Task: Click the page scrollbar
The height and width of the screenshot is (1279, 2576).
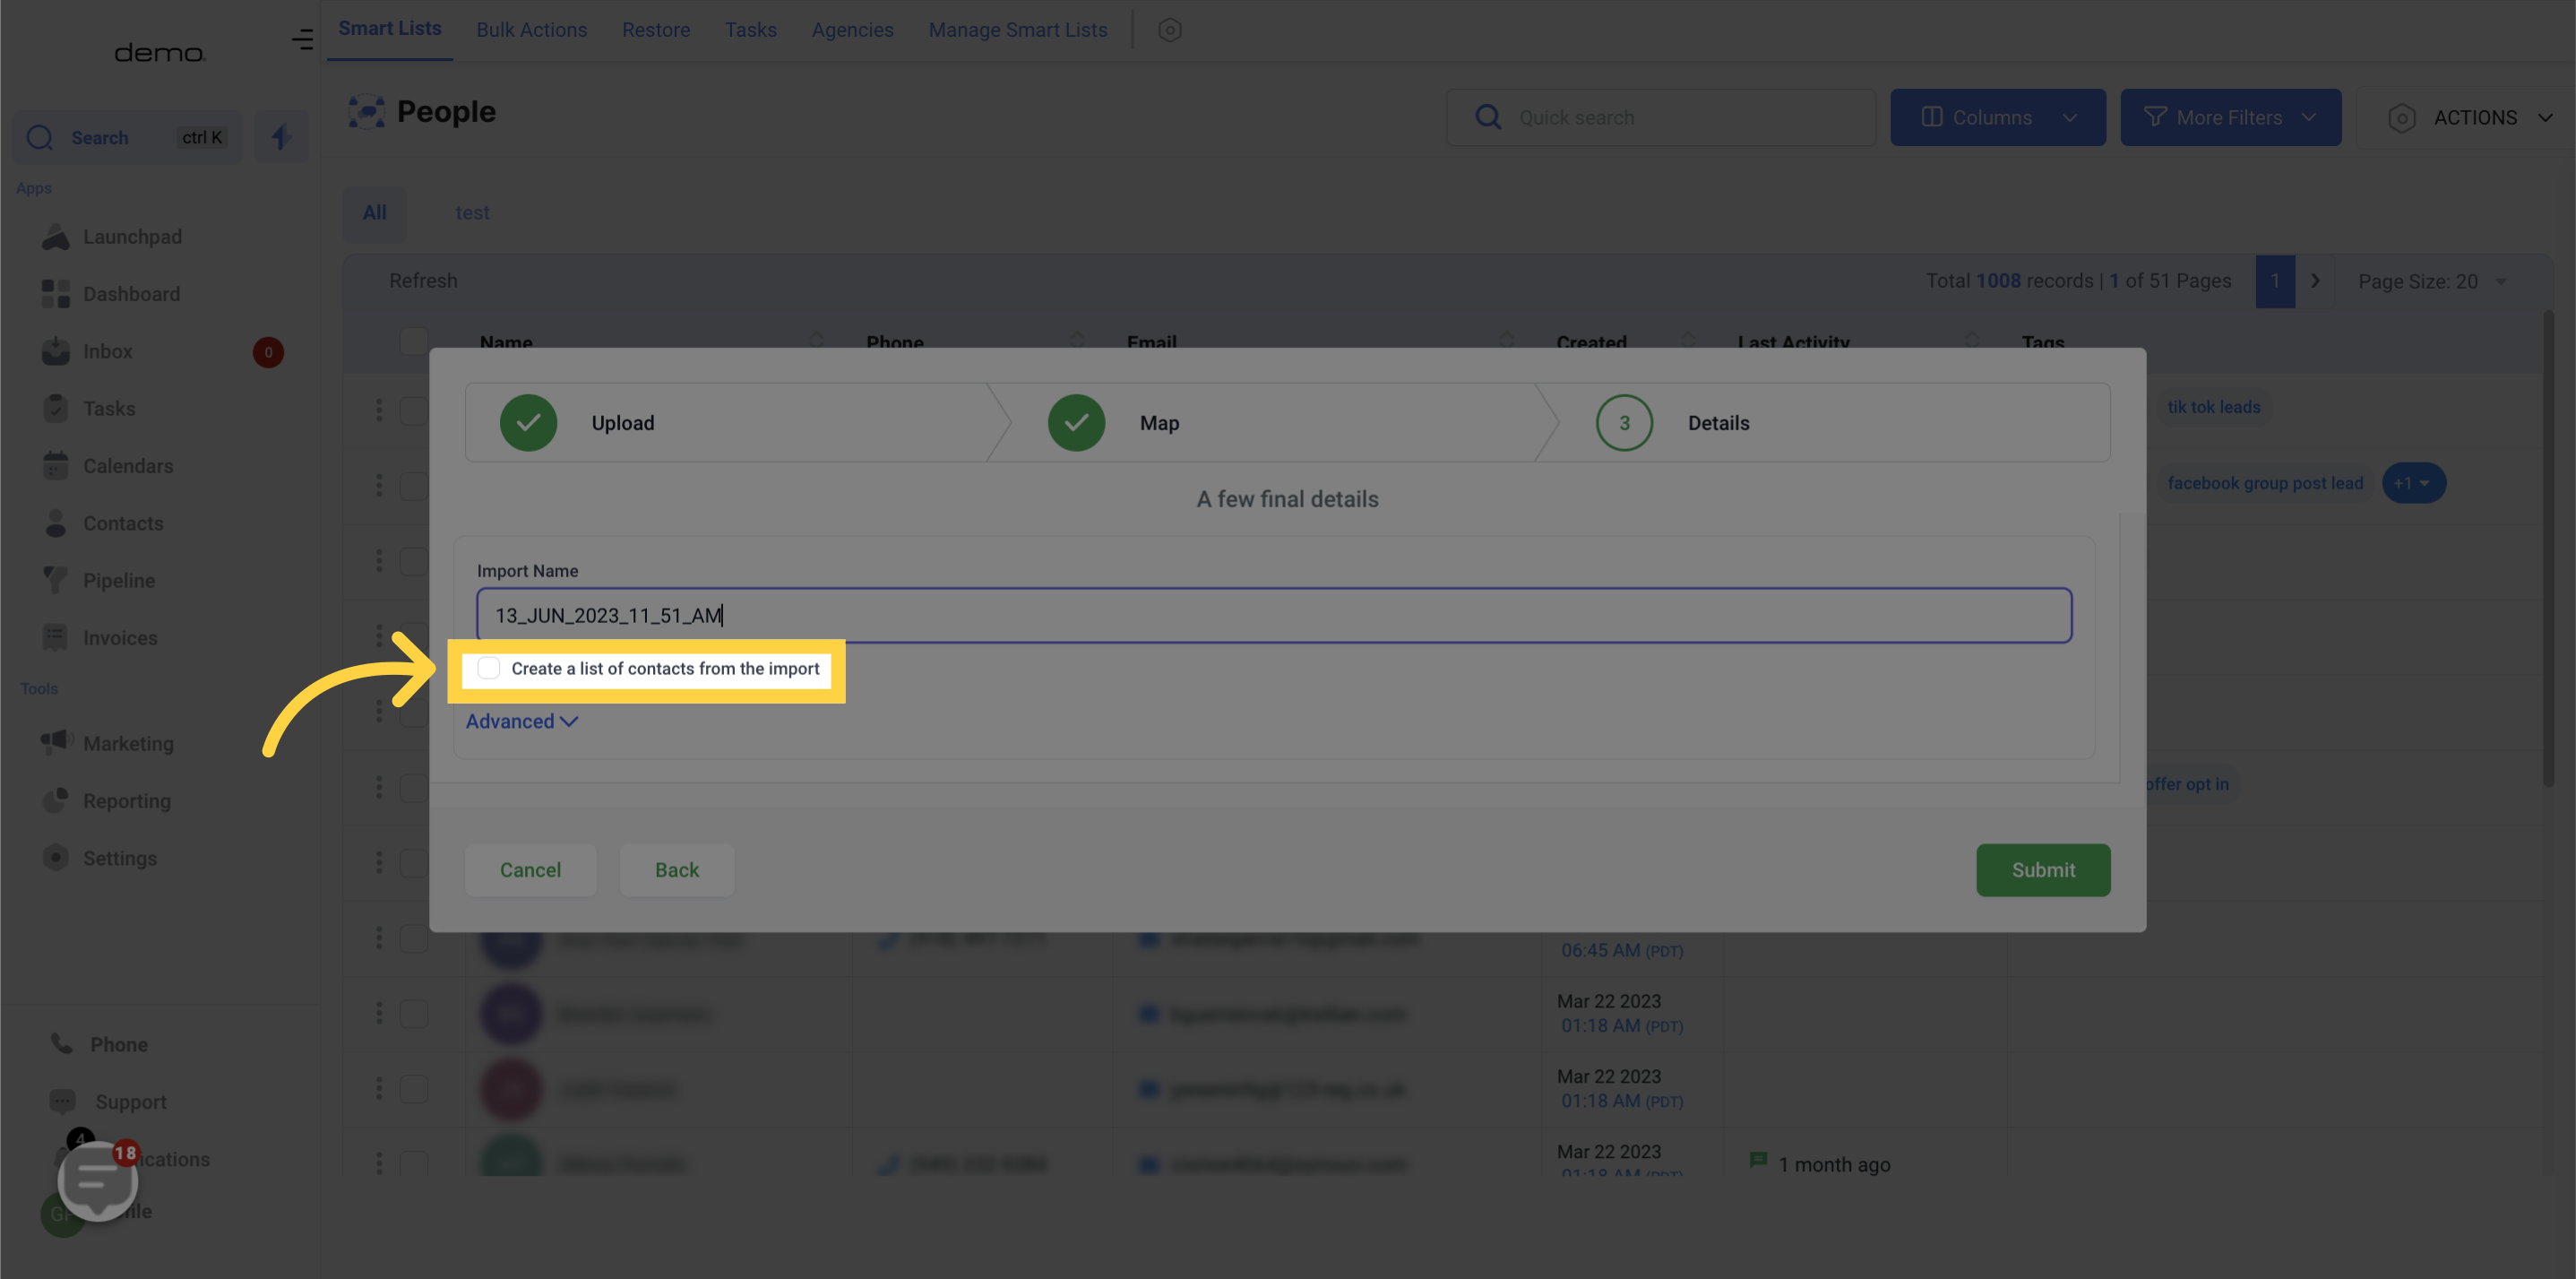Action: click(x=2547, y=548)
